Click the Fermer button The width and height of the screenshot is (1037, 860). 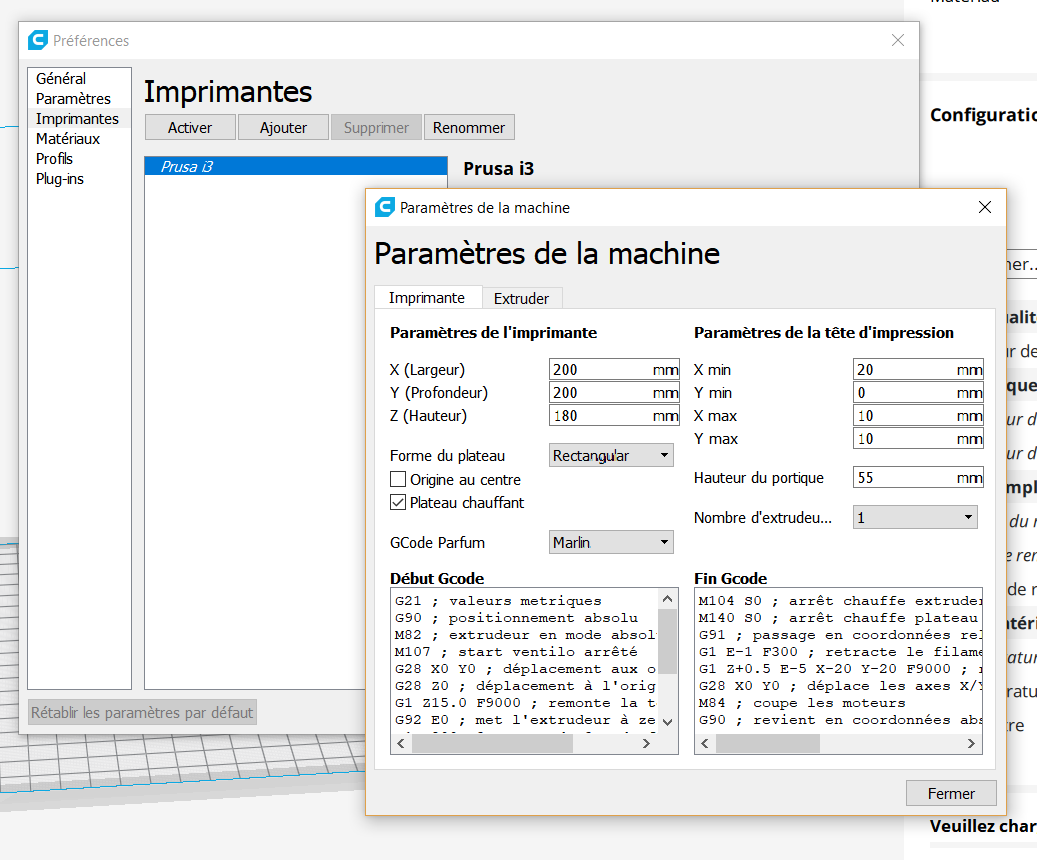[x=951, y=793]
